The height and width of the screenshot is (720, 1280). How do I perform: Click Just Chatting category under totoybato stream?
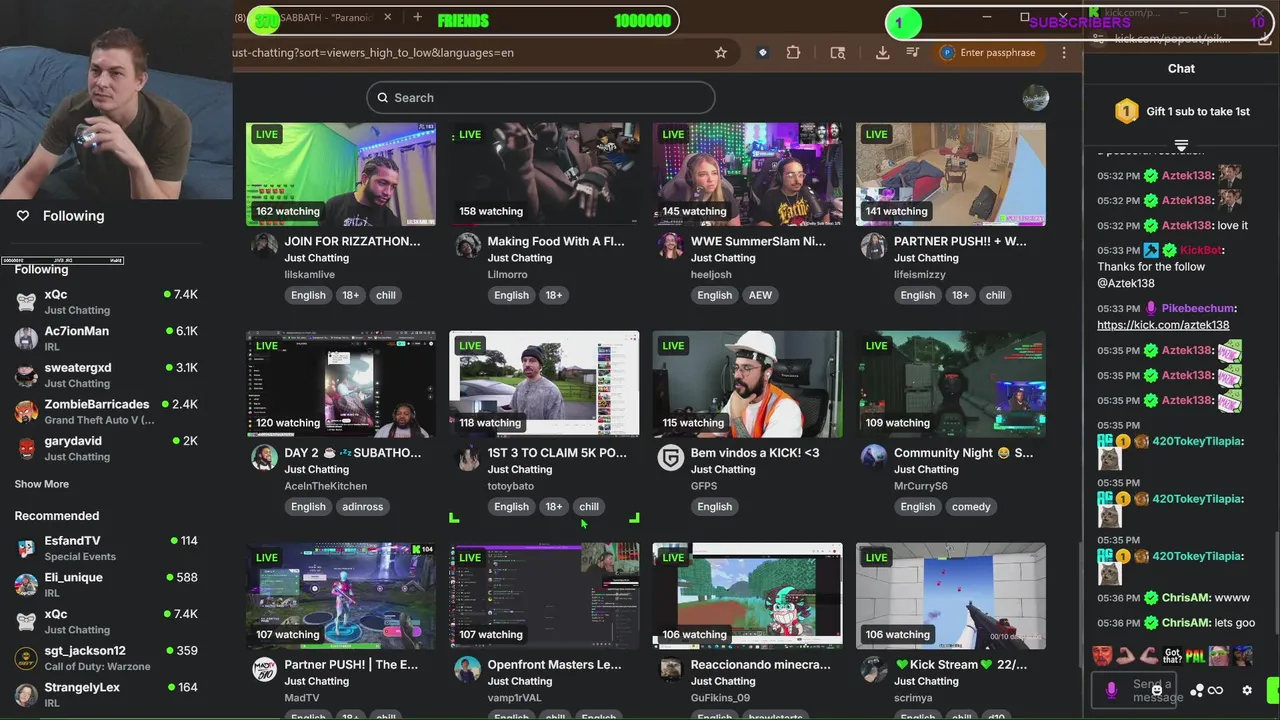tap(520, 470)
